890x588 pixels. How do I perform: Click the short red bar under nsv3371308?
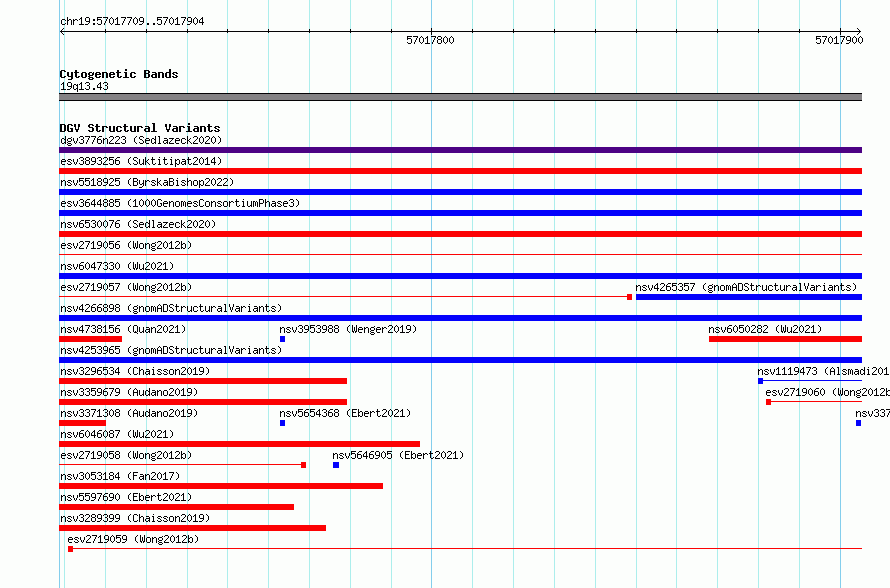pyautogui.click(x=83, y=423)
